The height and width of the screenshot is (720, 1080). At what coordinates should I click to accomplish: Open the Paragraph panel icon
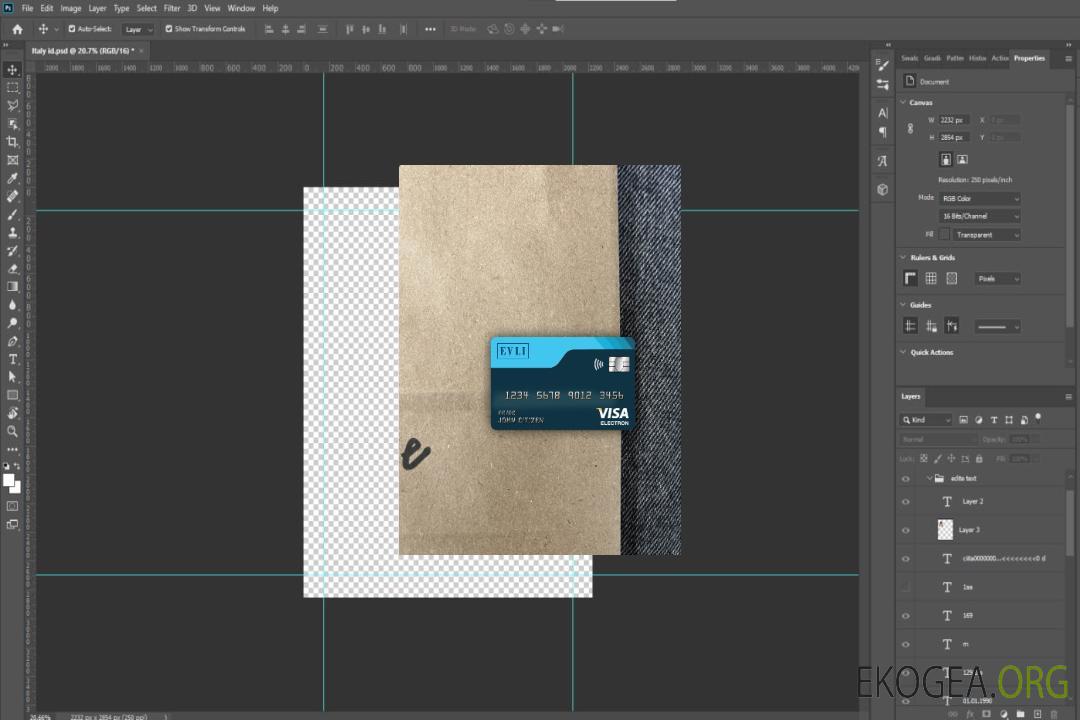[883, 132]
